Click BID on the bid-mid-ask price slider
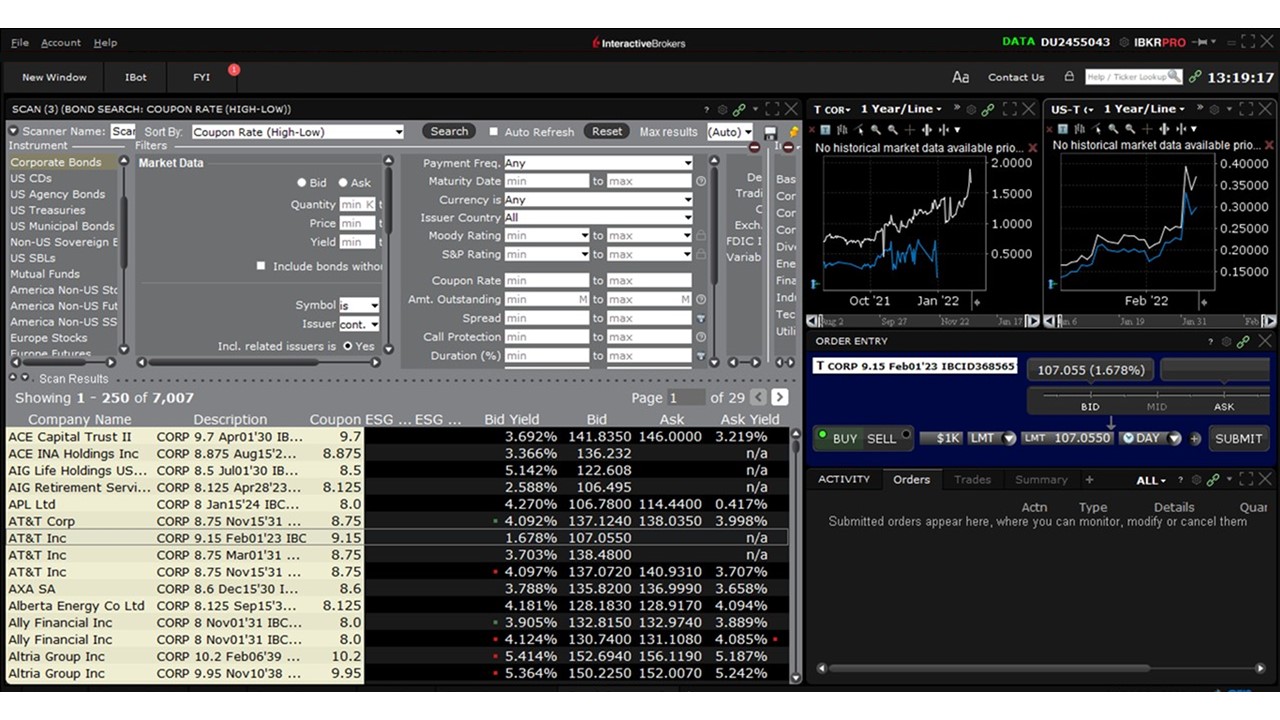This screenshot has height=720, width=1280. pos(1090,406)
